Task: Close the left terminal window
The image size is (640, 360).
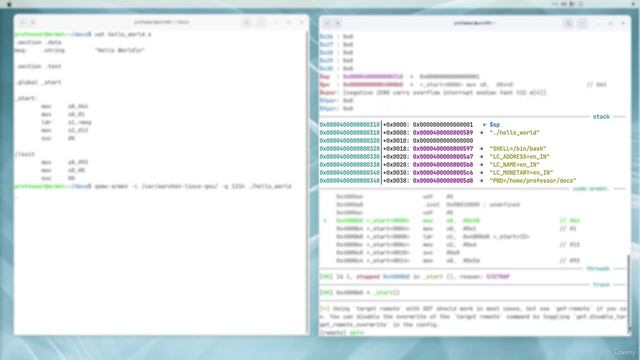Action: click(302, 22)
